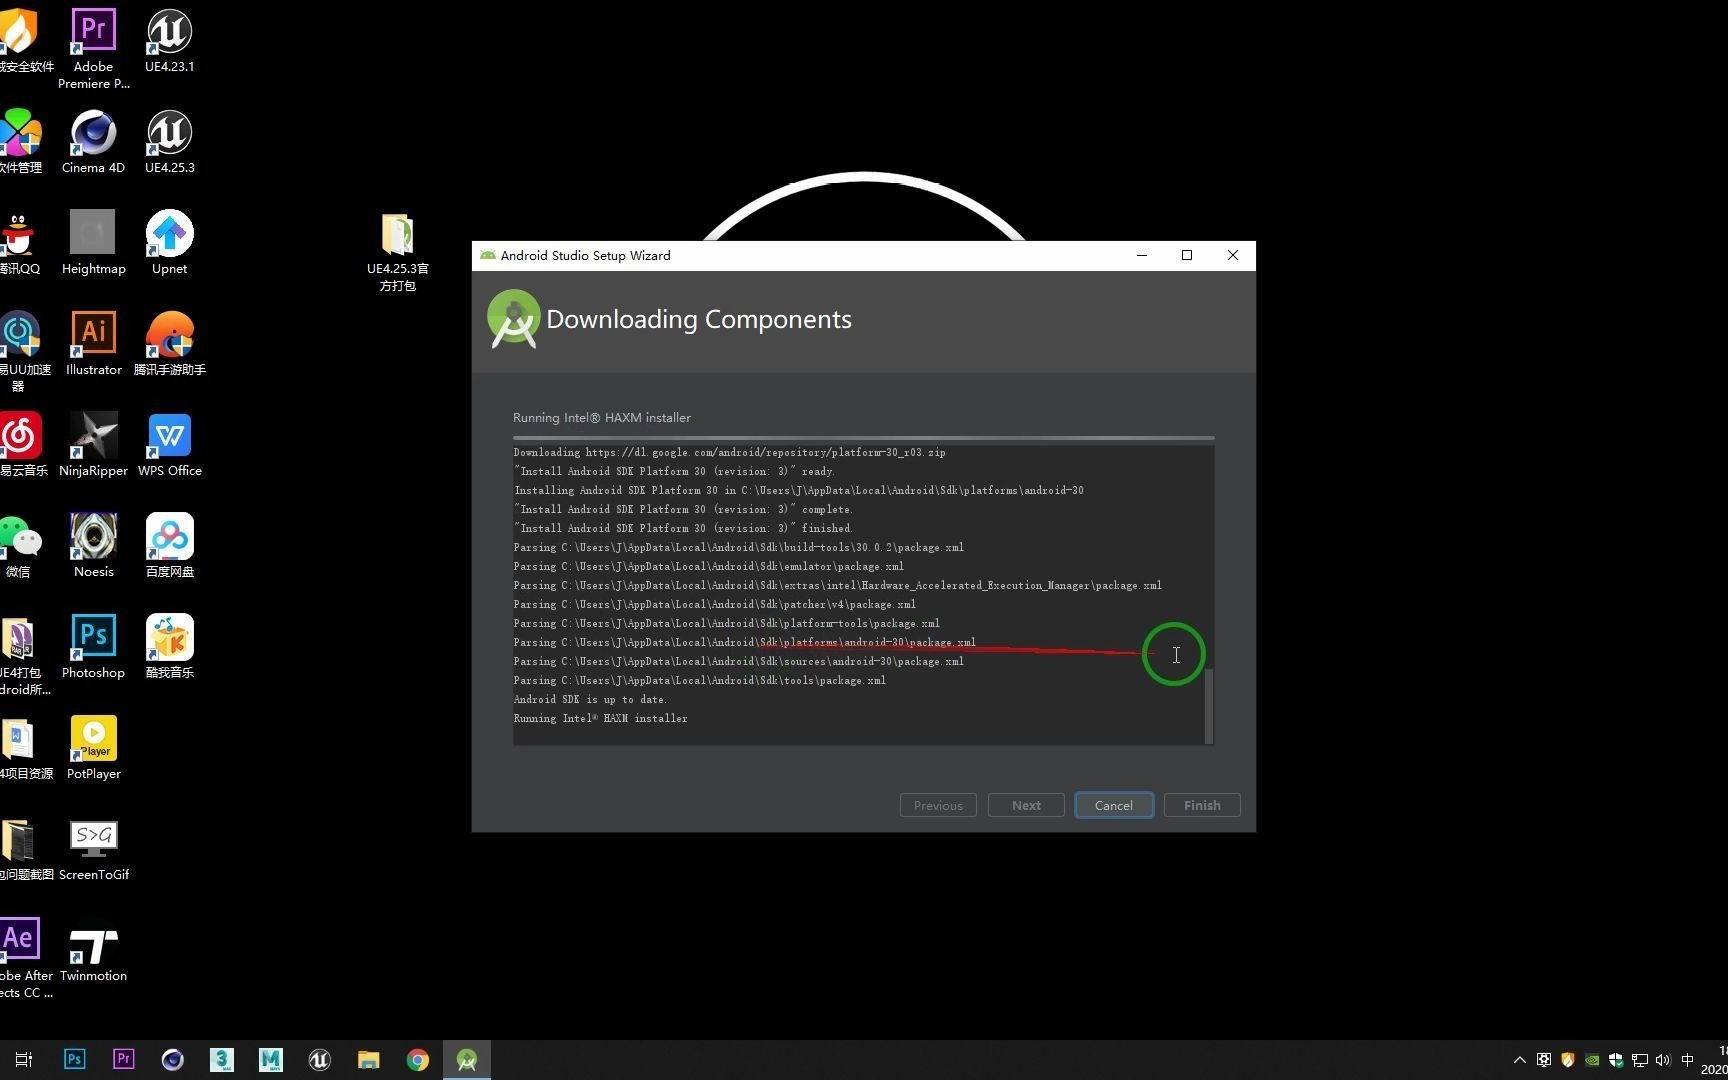Minimize the Android Studio Setup Wizard window
The height and width of the screenshot is (1080, 1728).
tap(1141, 255)
